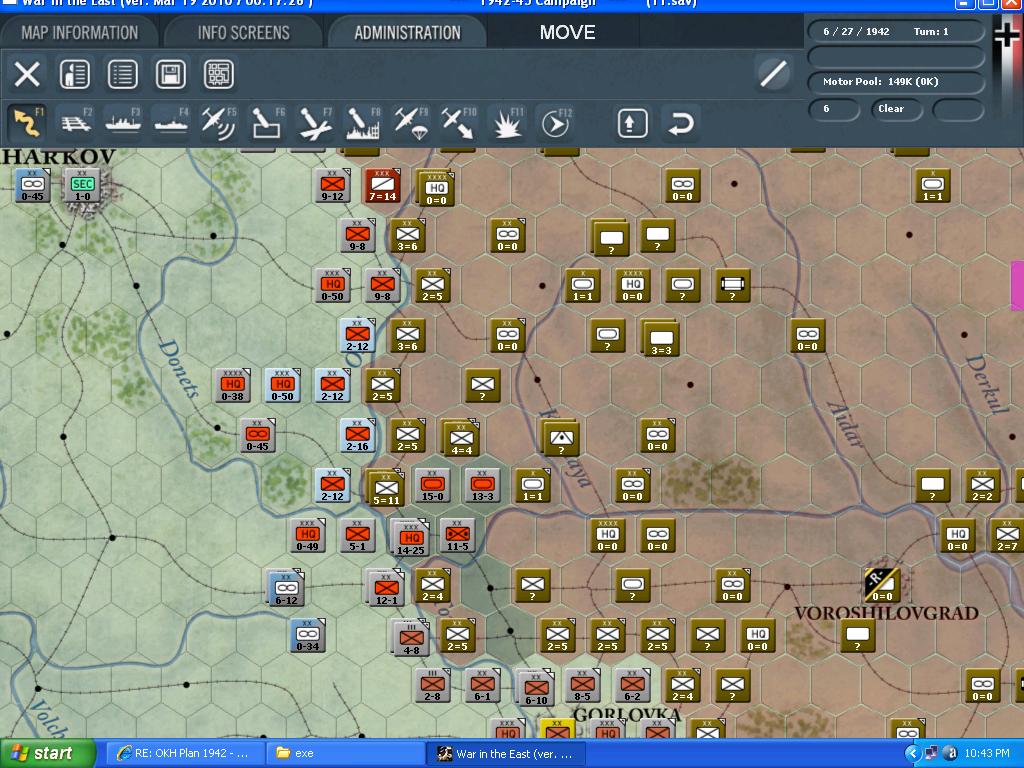Select the 6-12 motorized unit

coord(285,588)
